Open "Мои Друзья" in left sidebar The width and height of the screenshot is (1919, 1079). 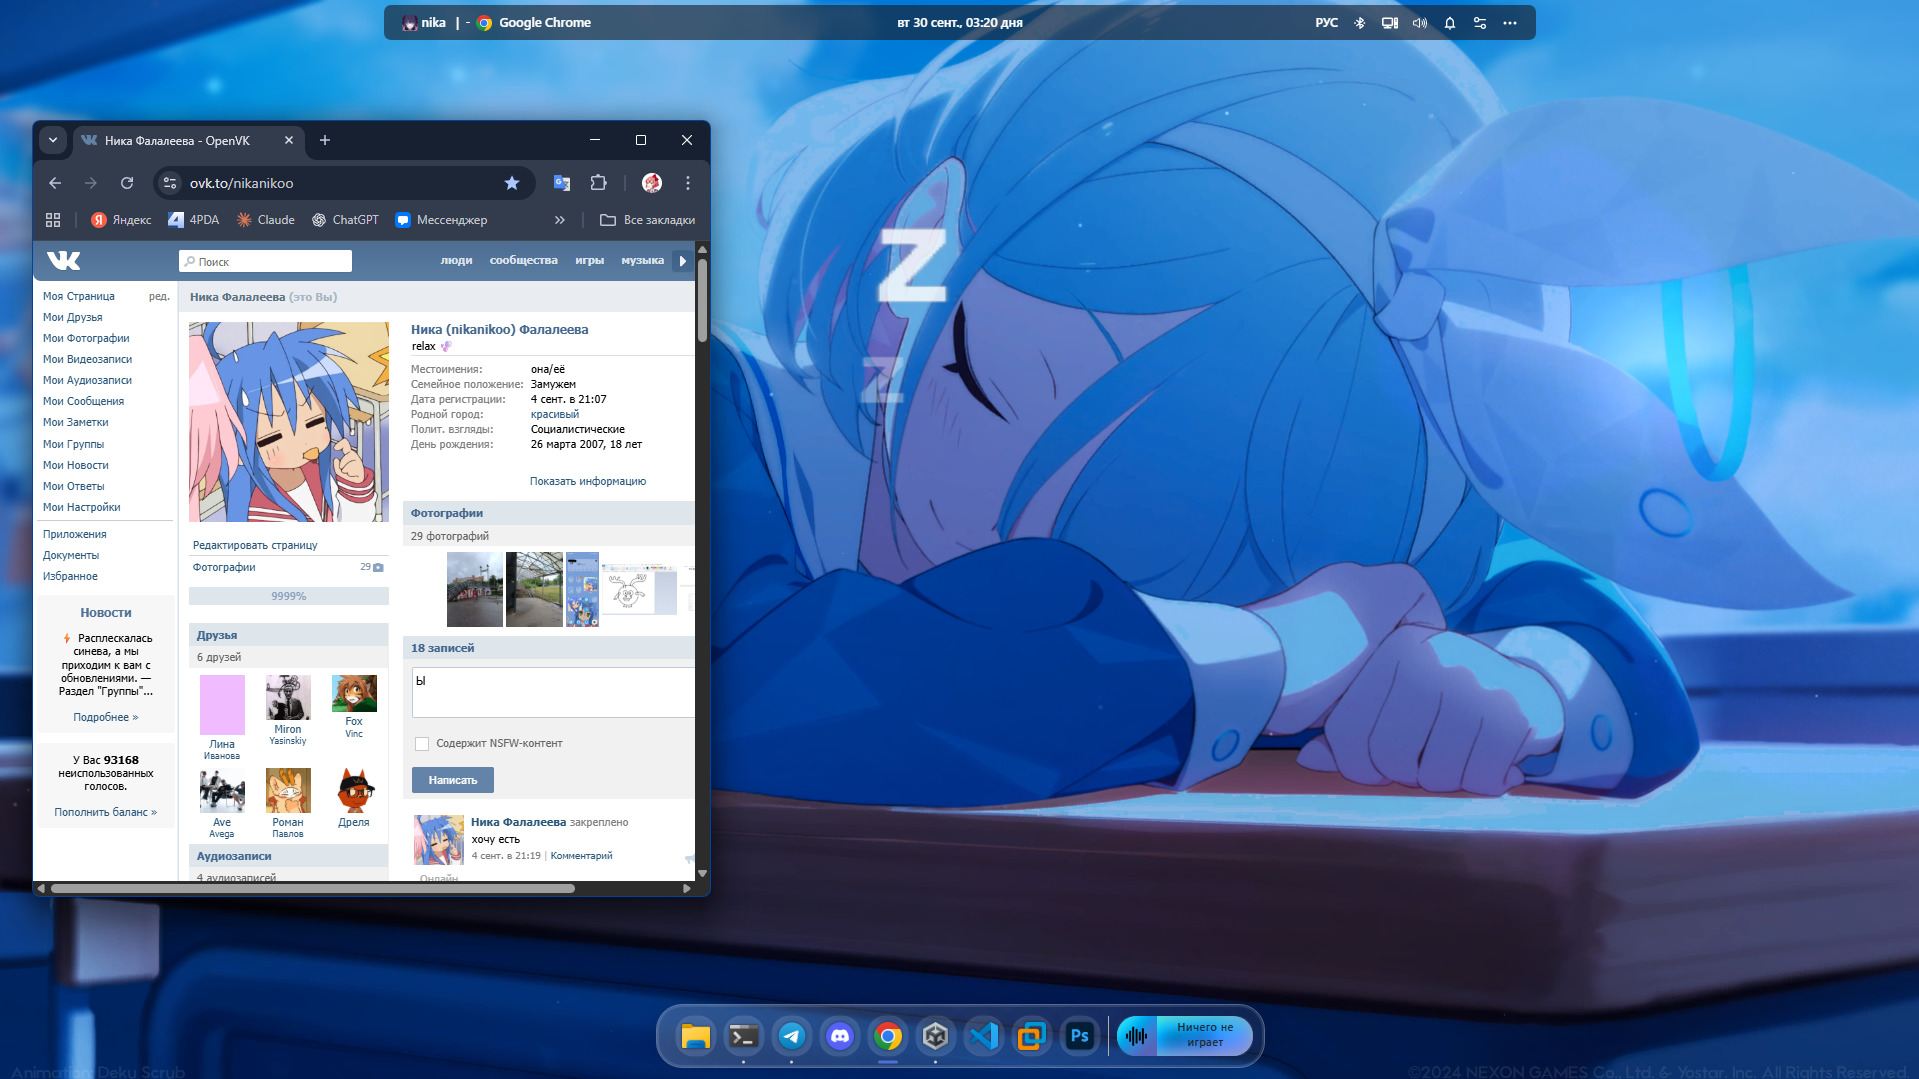pyautogui.click(x=72, y=317)
